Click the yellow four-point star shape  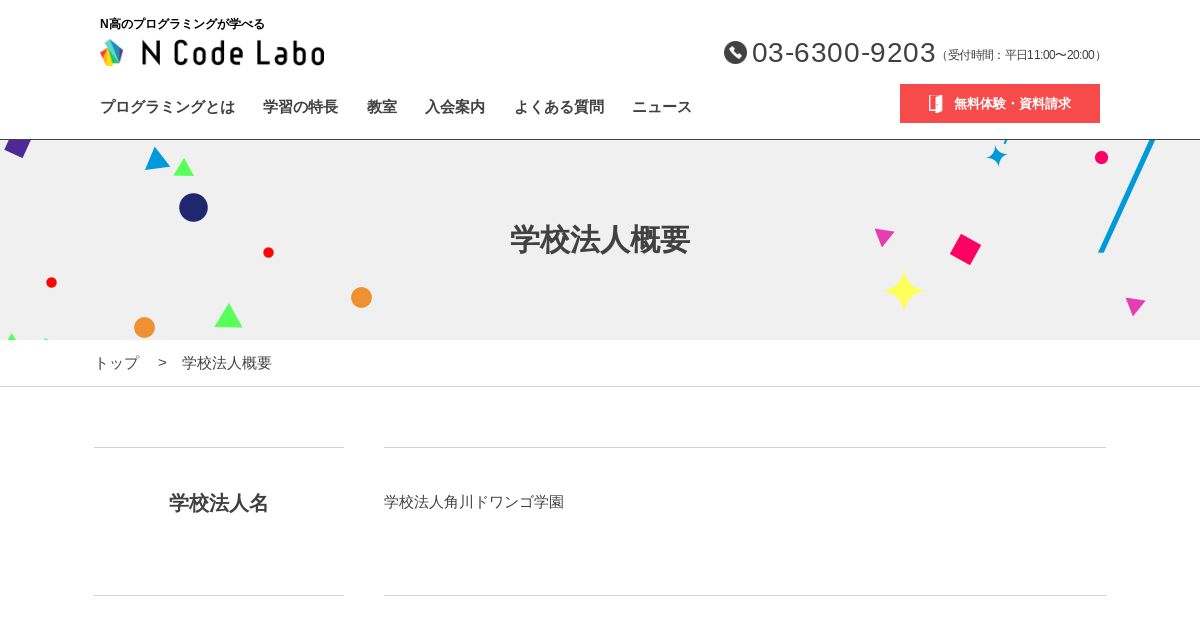tap(903, 291)
